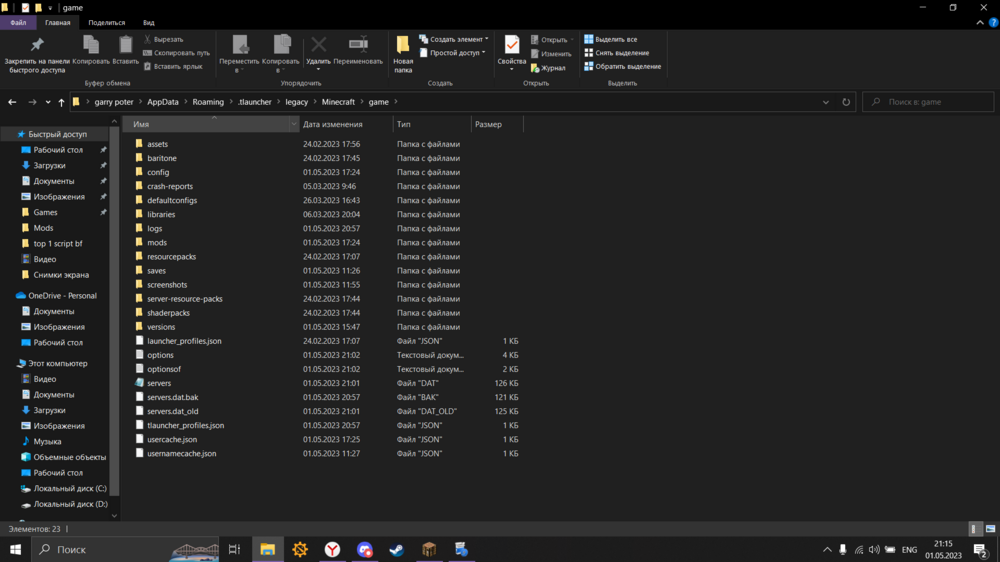Open Task View on the taskbar
This screenshot has width=1000, height=562.
click(x=234, y=549)
